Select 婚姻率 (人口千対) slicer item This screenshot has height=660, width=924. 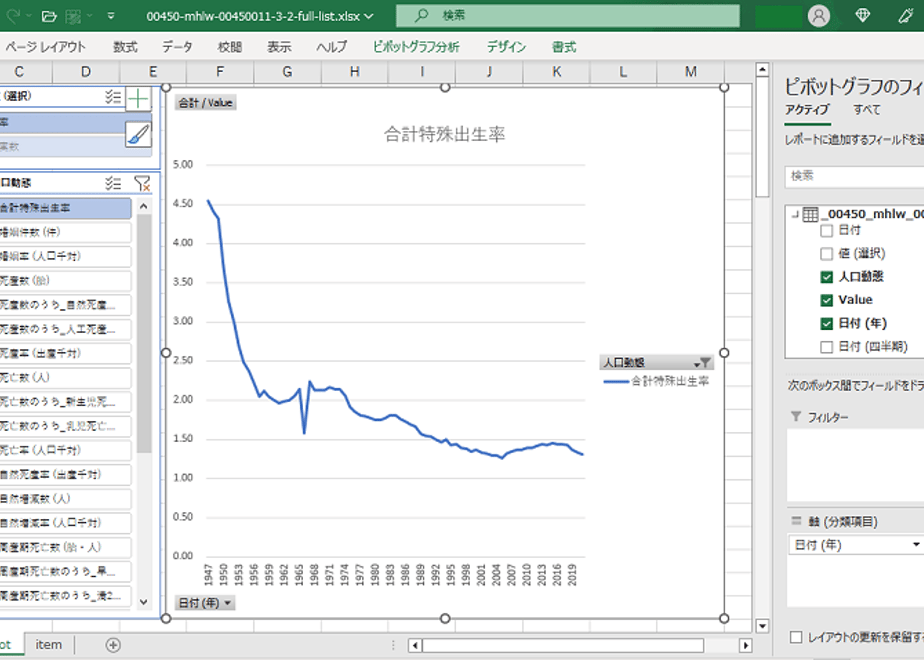click(65, 256)
